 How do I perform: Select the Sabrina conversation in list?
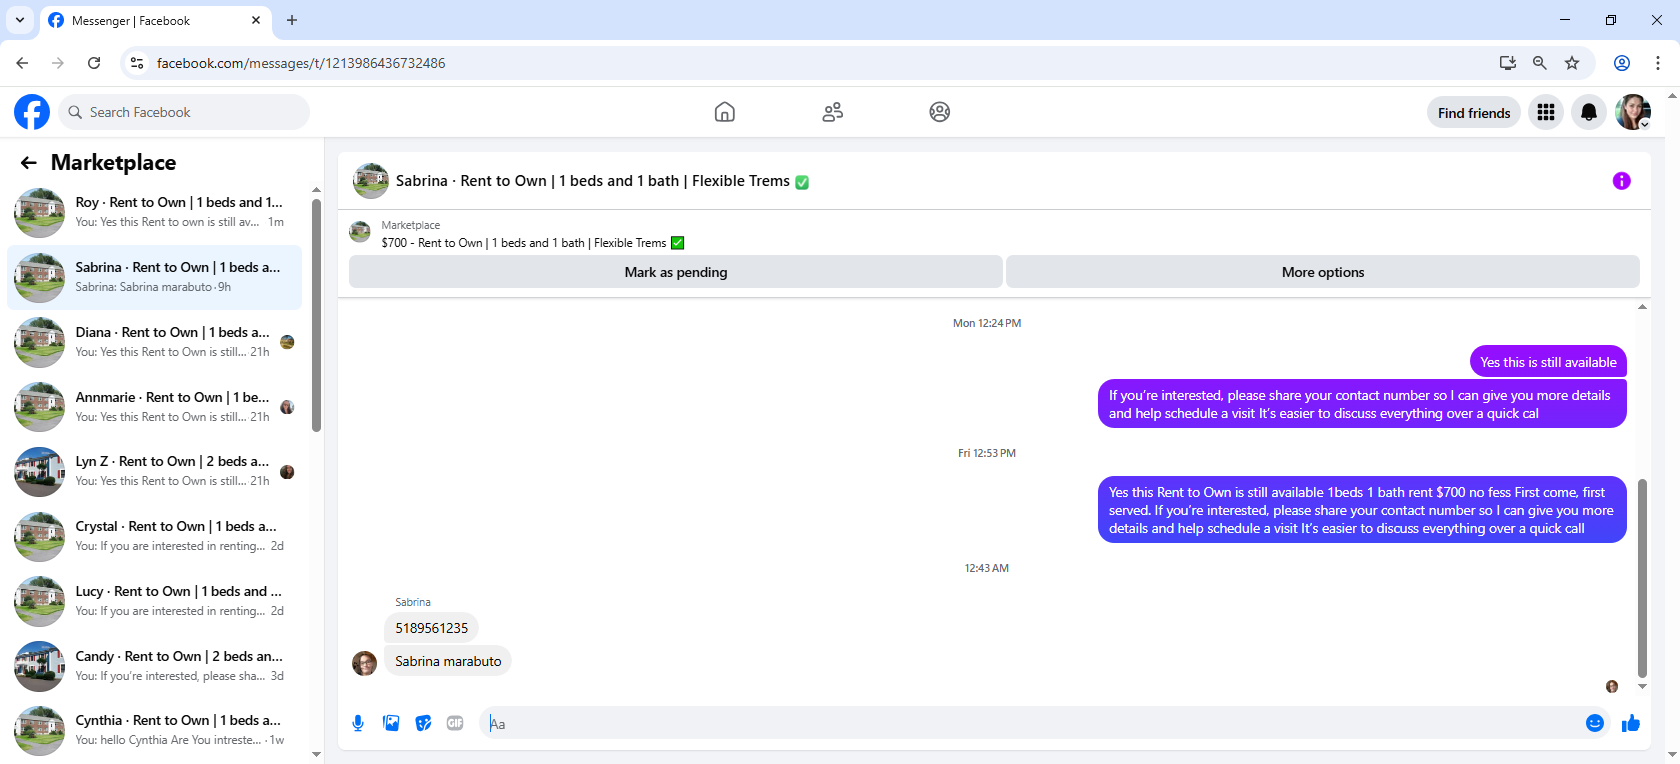pos(155,277)
